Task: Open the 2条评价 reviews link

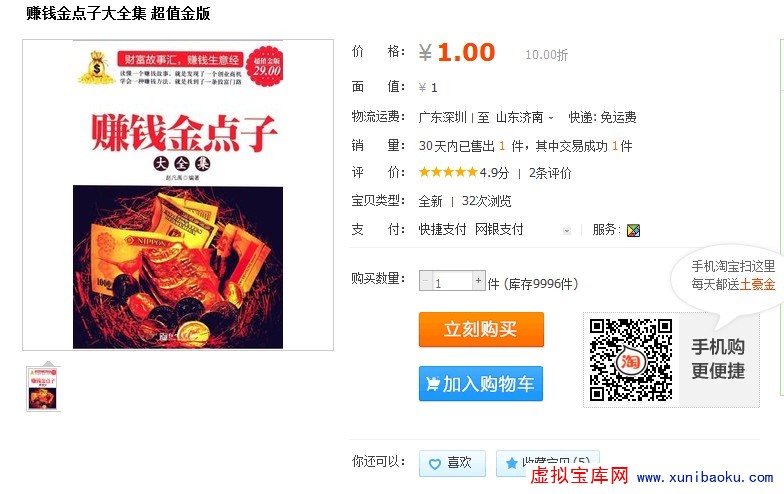Action: pyautogui.click(x=550, y=173)
